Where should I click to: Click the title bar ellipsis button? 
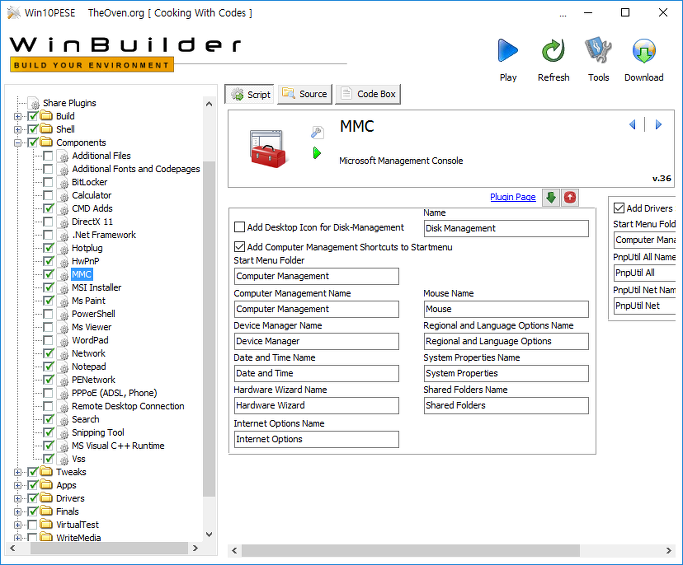point(563,14)
